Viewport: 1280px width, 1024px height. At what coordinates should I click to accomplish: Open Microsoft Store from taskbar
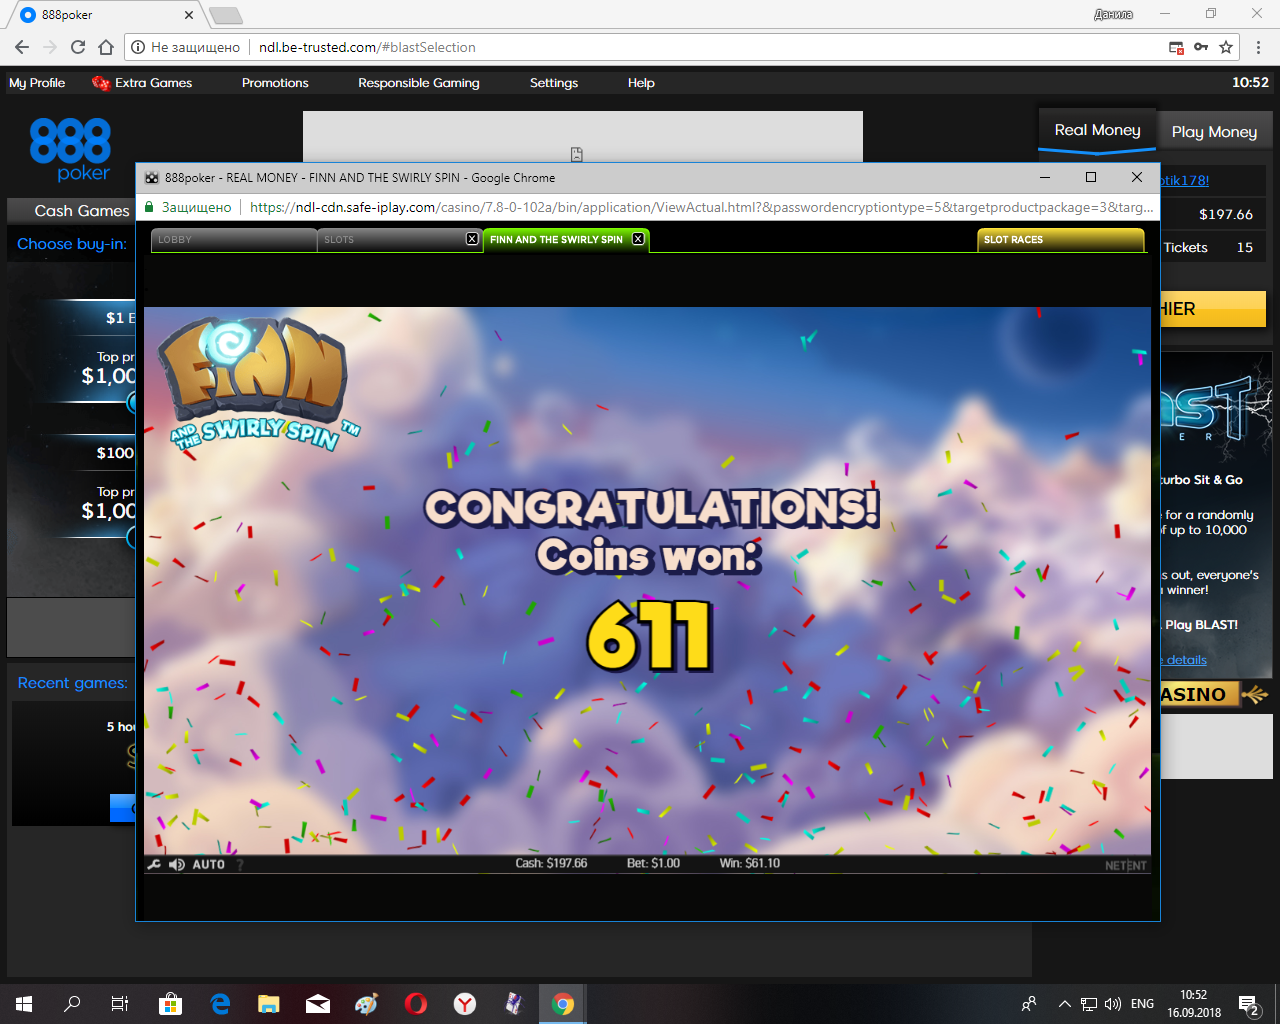click(x=170, y=1004)
